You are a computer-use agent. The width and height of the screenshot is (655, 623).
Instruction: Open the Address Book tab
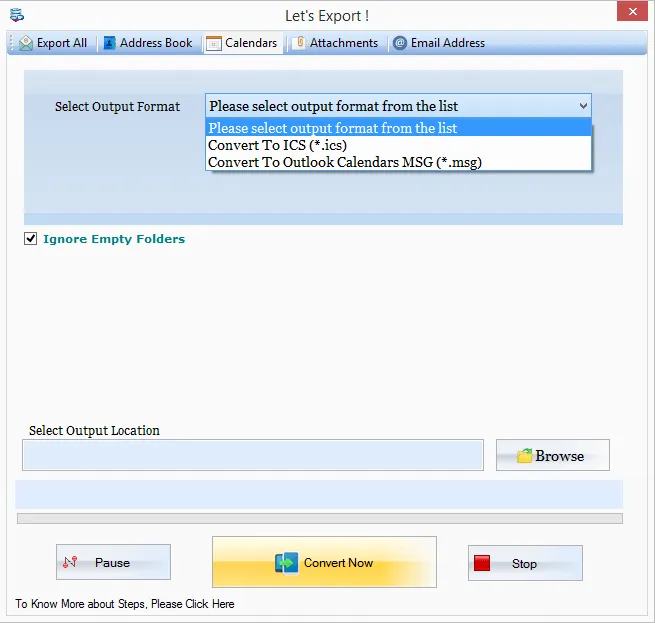tap(148, 43)
